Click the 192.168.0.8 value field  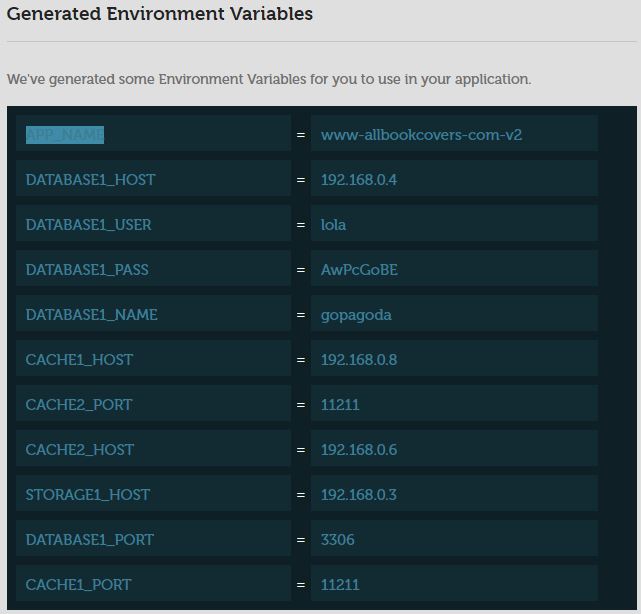(454, 359)
